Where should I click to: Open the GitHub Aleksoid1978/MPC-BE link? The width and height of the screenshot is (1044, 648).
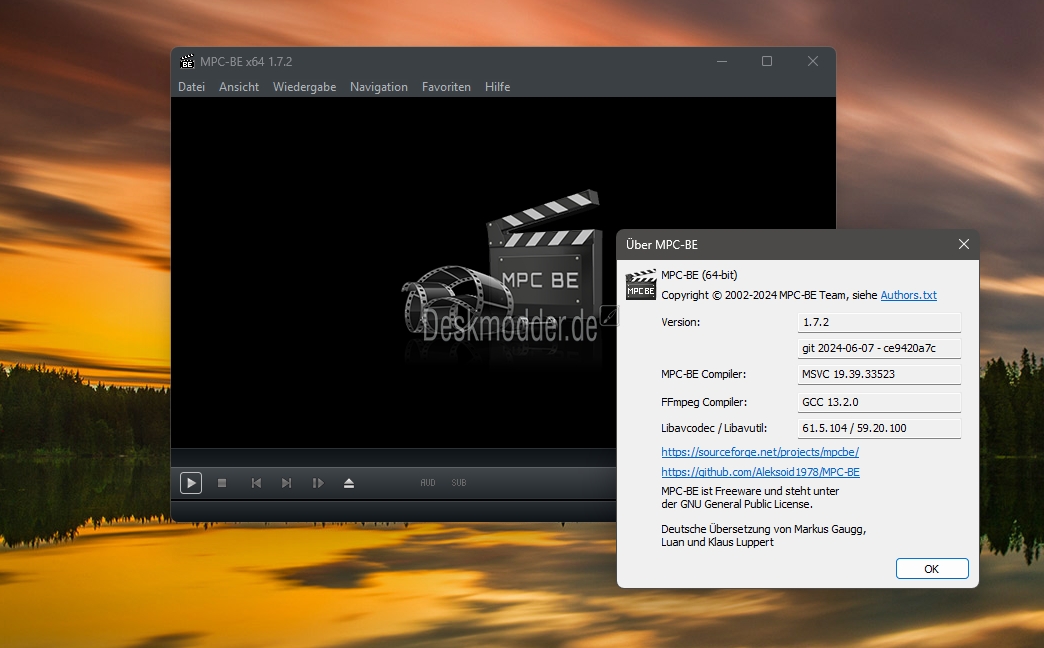(760, 472)
